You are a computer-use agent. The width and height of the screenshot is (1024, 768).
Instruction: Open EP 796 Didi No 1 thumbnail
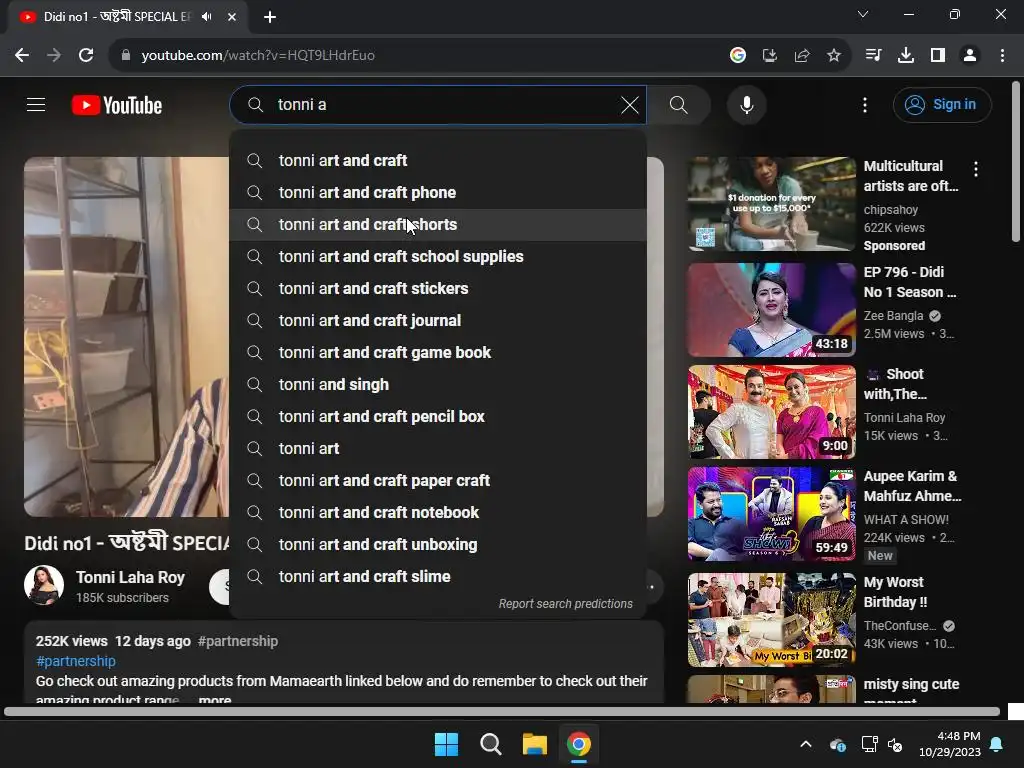772,310
